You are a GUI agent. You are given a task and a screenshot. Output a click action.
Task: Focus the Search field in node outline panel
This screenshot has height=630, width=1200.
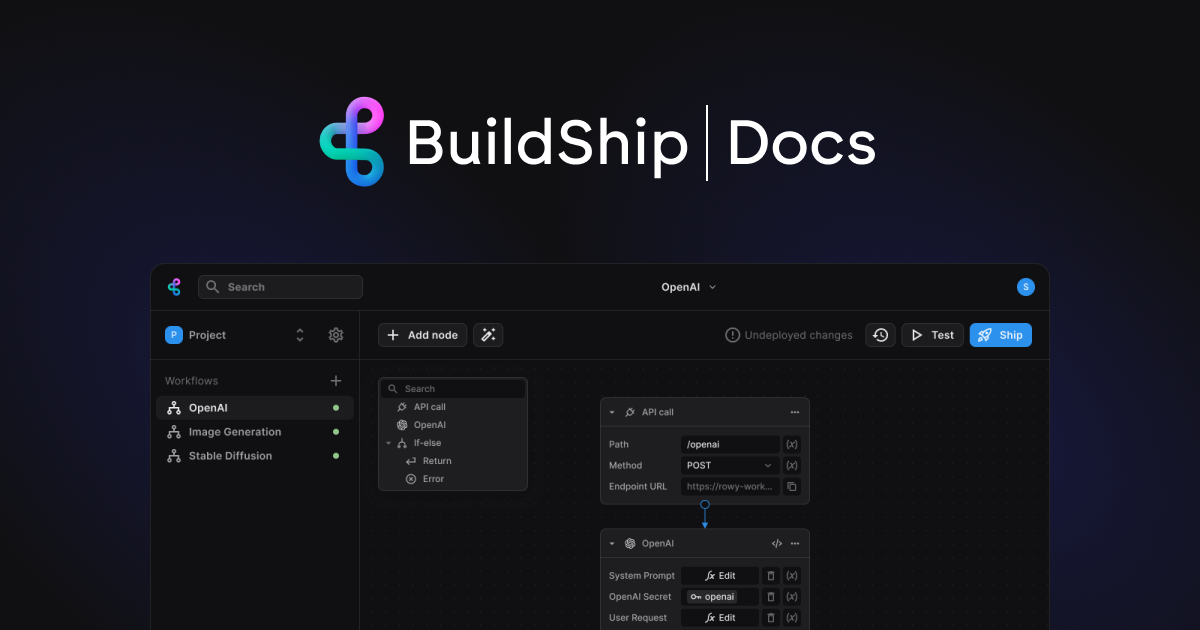[453, 389]
